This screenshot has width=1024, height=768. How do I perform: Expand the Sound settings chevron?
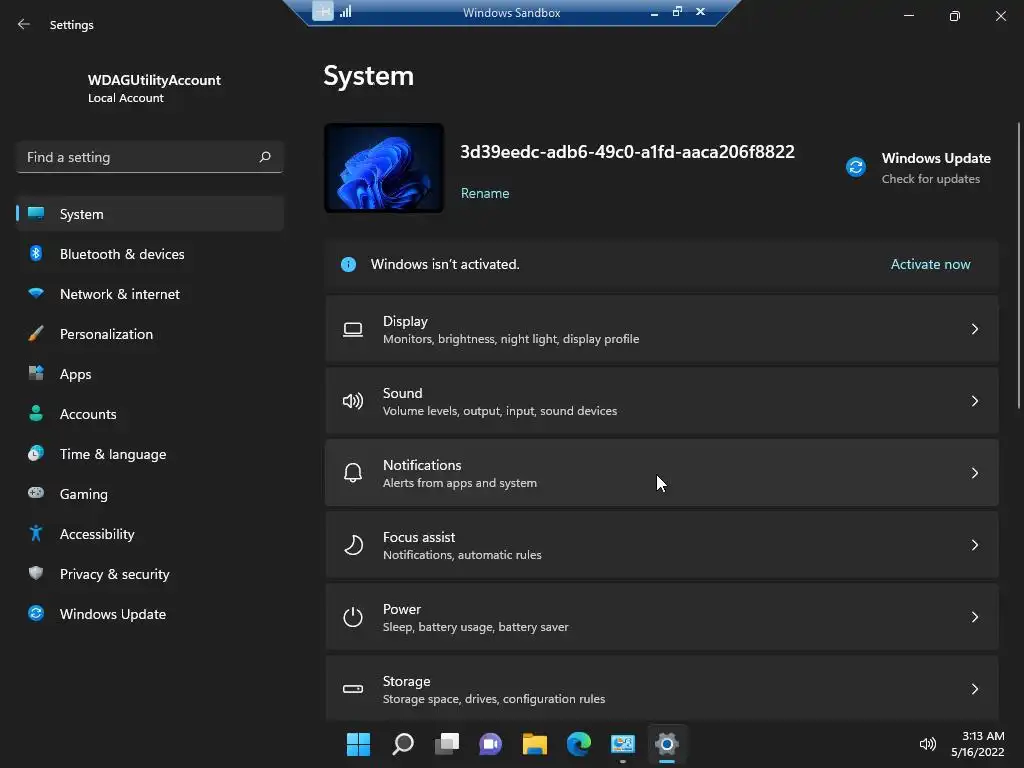974,401
